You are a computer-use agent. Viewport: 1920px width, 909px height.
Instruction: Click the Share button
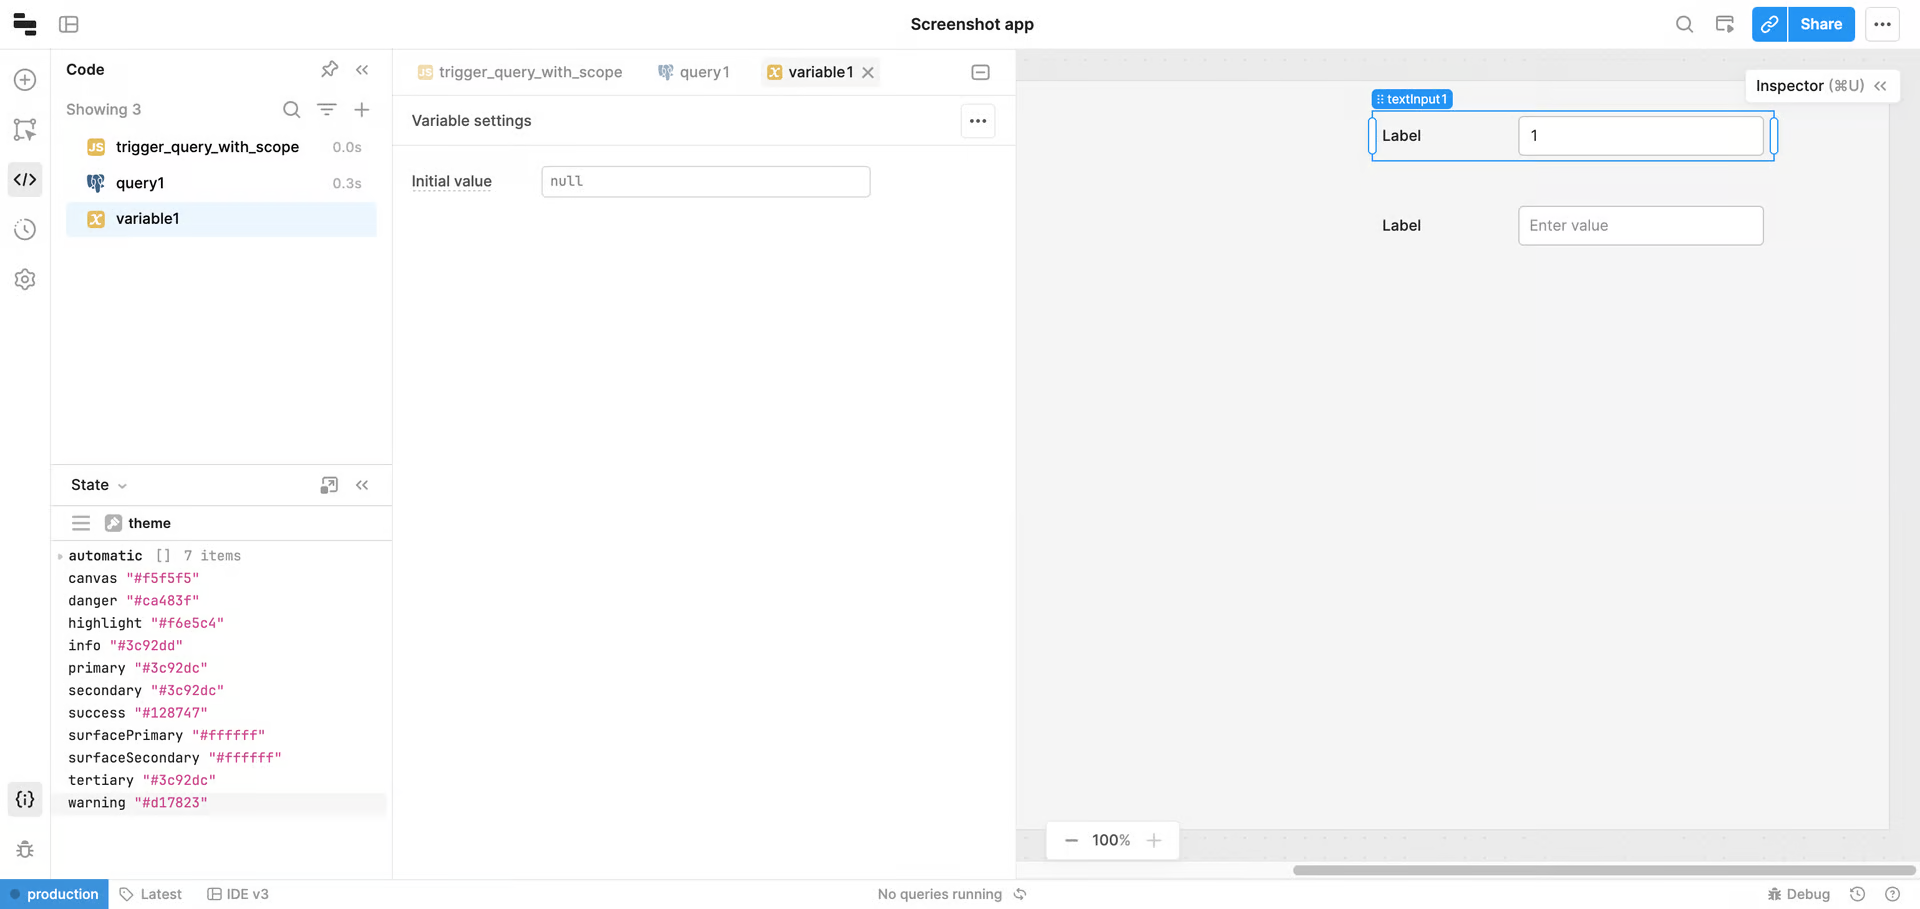[1822, 24]
